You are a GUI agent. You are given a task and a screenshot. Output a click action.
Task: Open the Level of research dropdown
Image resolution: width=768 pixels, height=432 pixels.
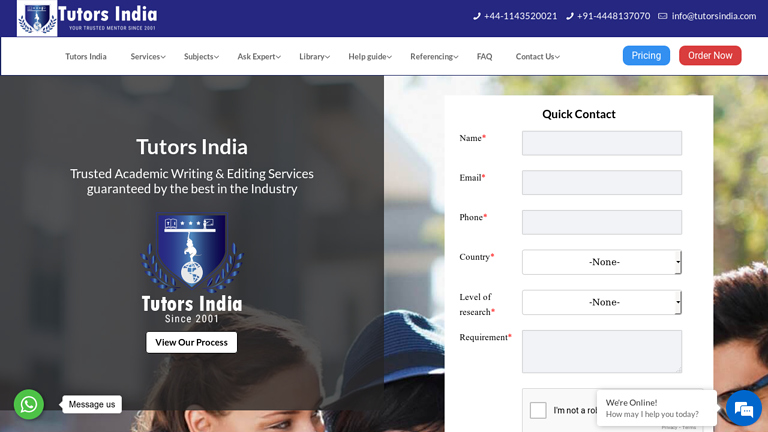pos(601,302)
